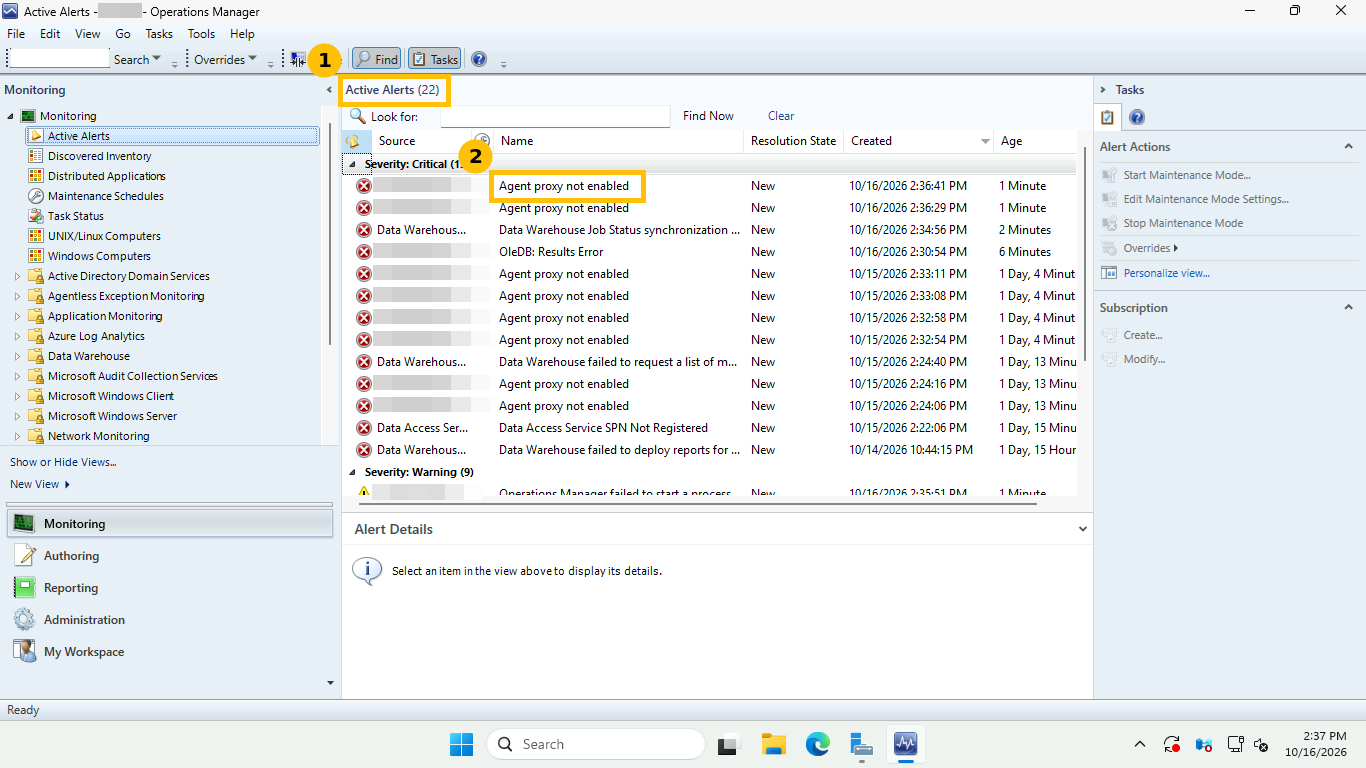Select Discovered Inventory view

(99, 156)
